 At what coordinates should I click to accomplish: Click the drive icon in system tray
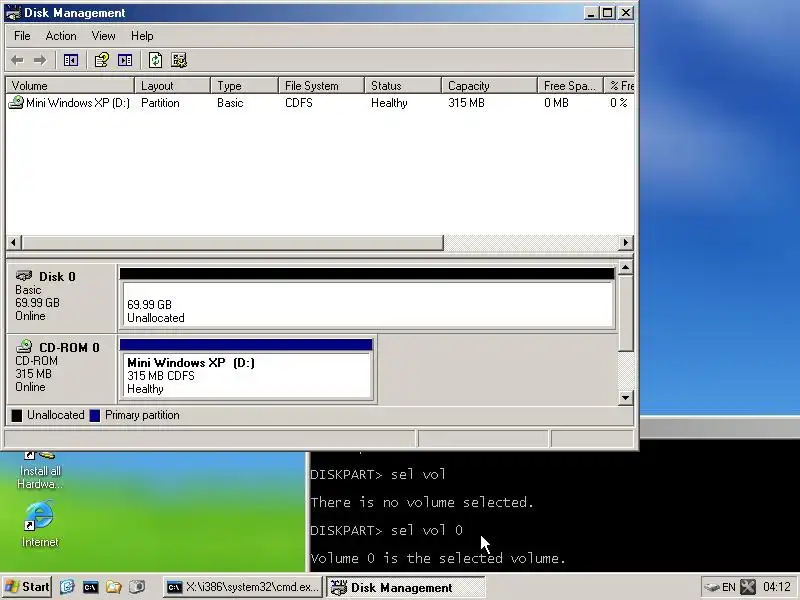coord(711,587)
